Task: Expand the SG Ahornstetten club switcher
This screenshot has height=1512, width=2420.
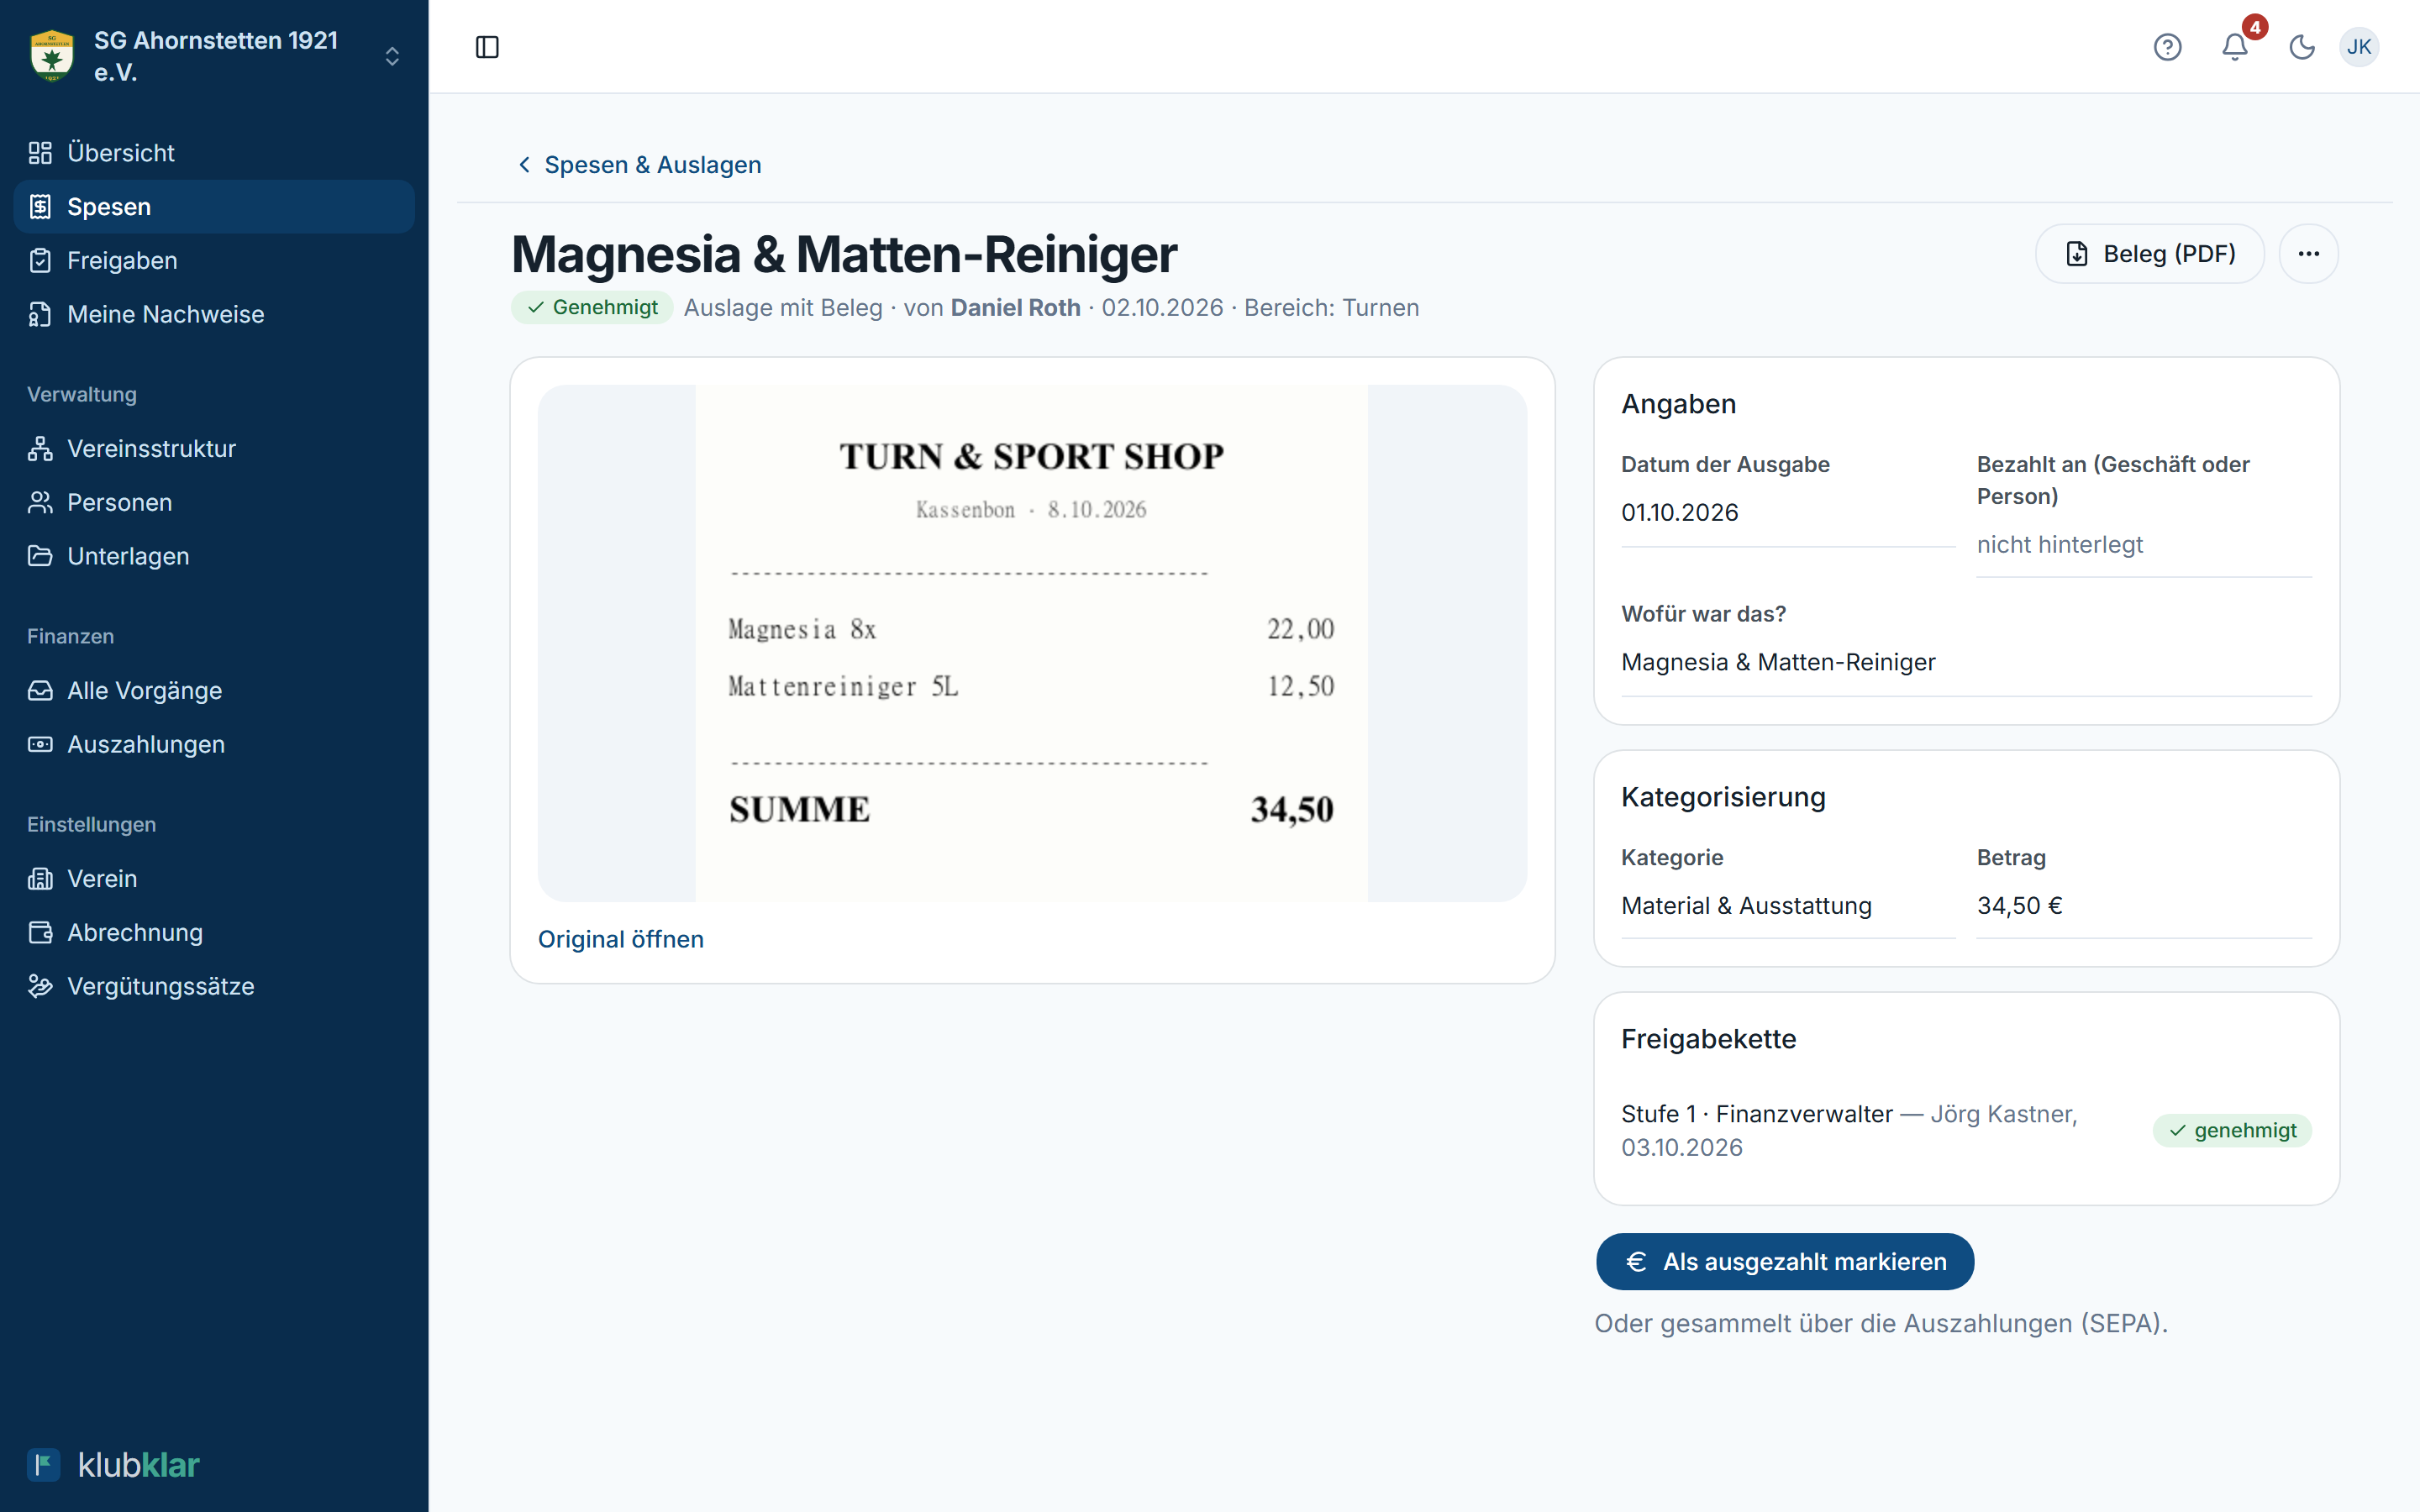Action: click(x=392, y=56)
